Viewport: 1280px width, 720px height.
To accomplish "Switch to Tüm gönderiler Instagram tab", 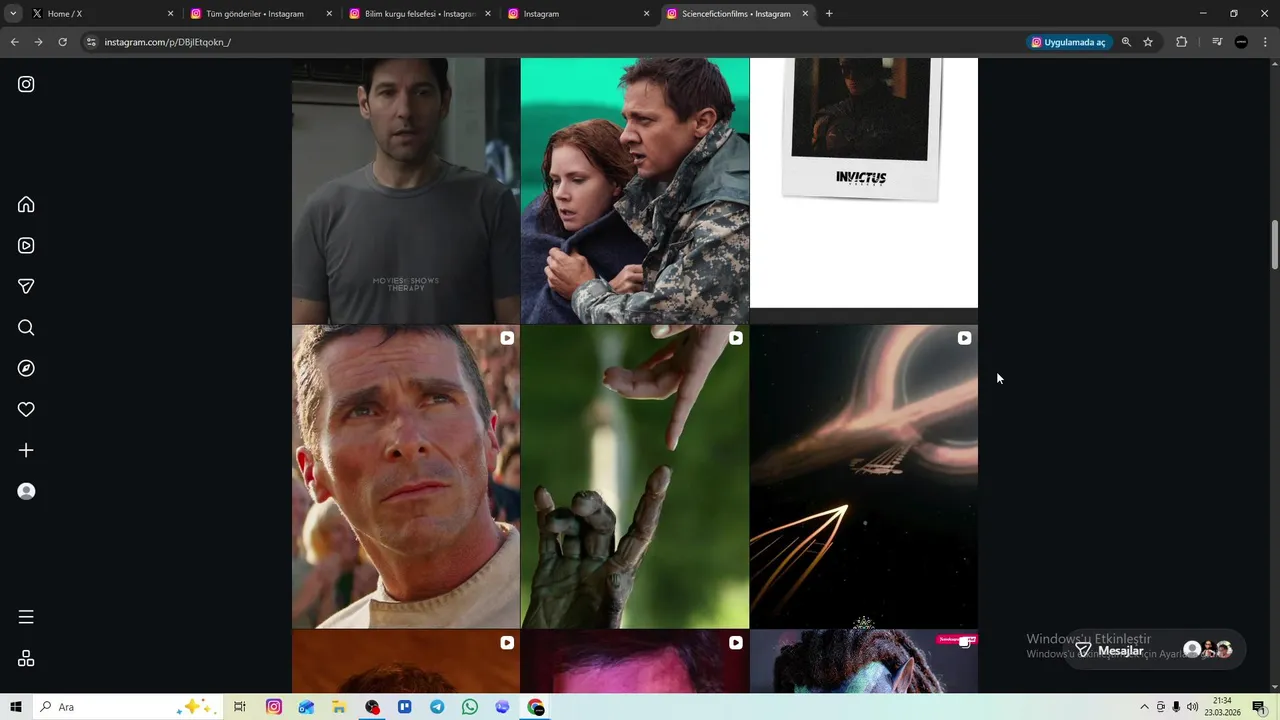I will point(261,14).
